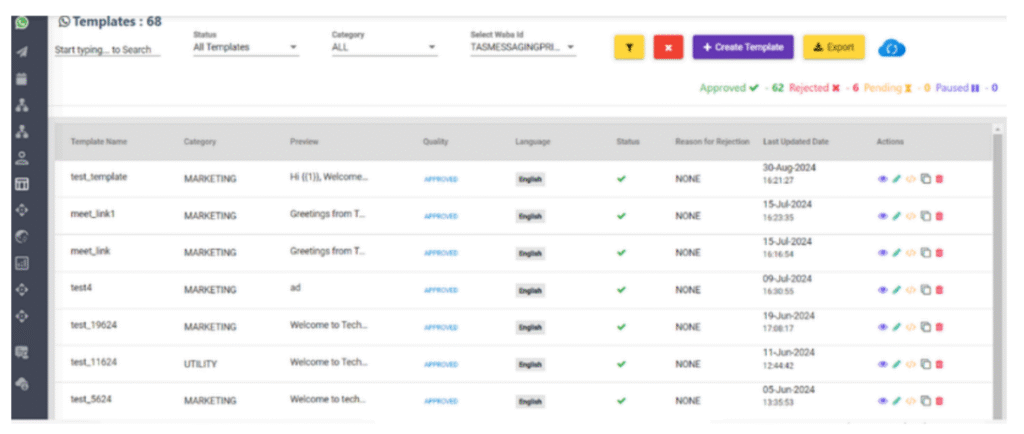The image size is (1024, 434).
Task: Open code view for the test4 template
Action: pos(911,290)
